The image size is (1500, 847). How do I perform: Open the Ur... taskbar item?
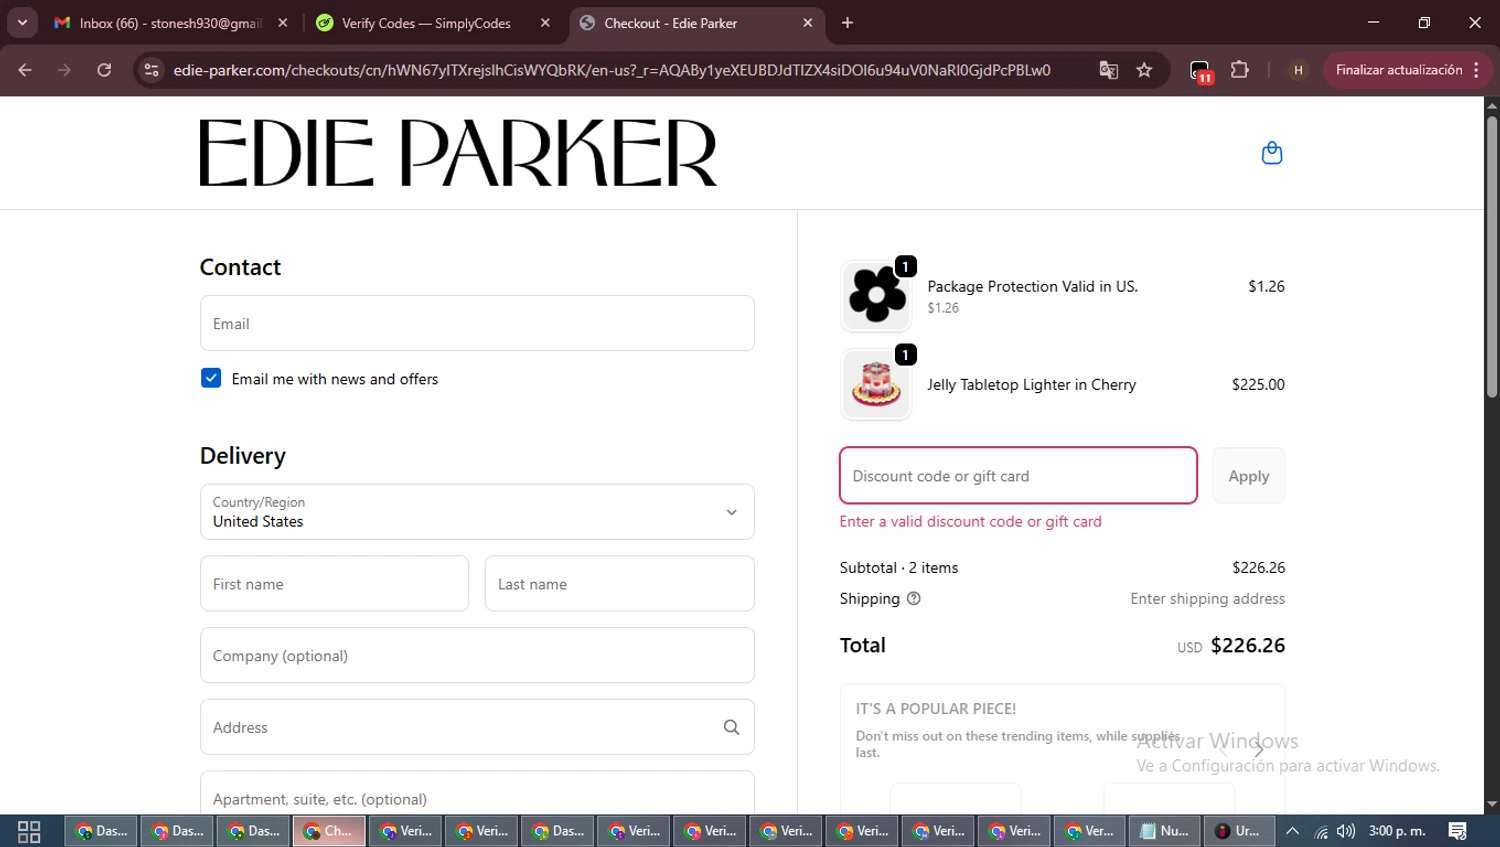1240,831
